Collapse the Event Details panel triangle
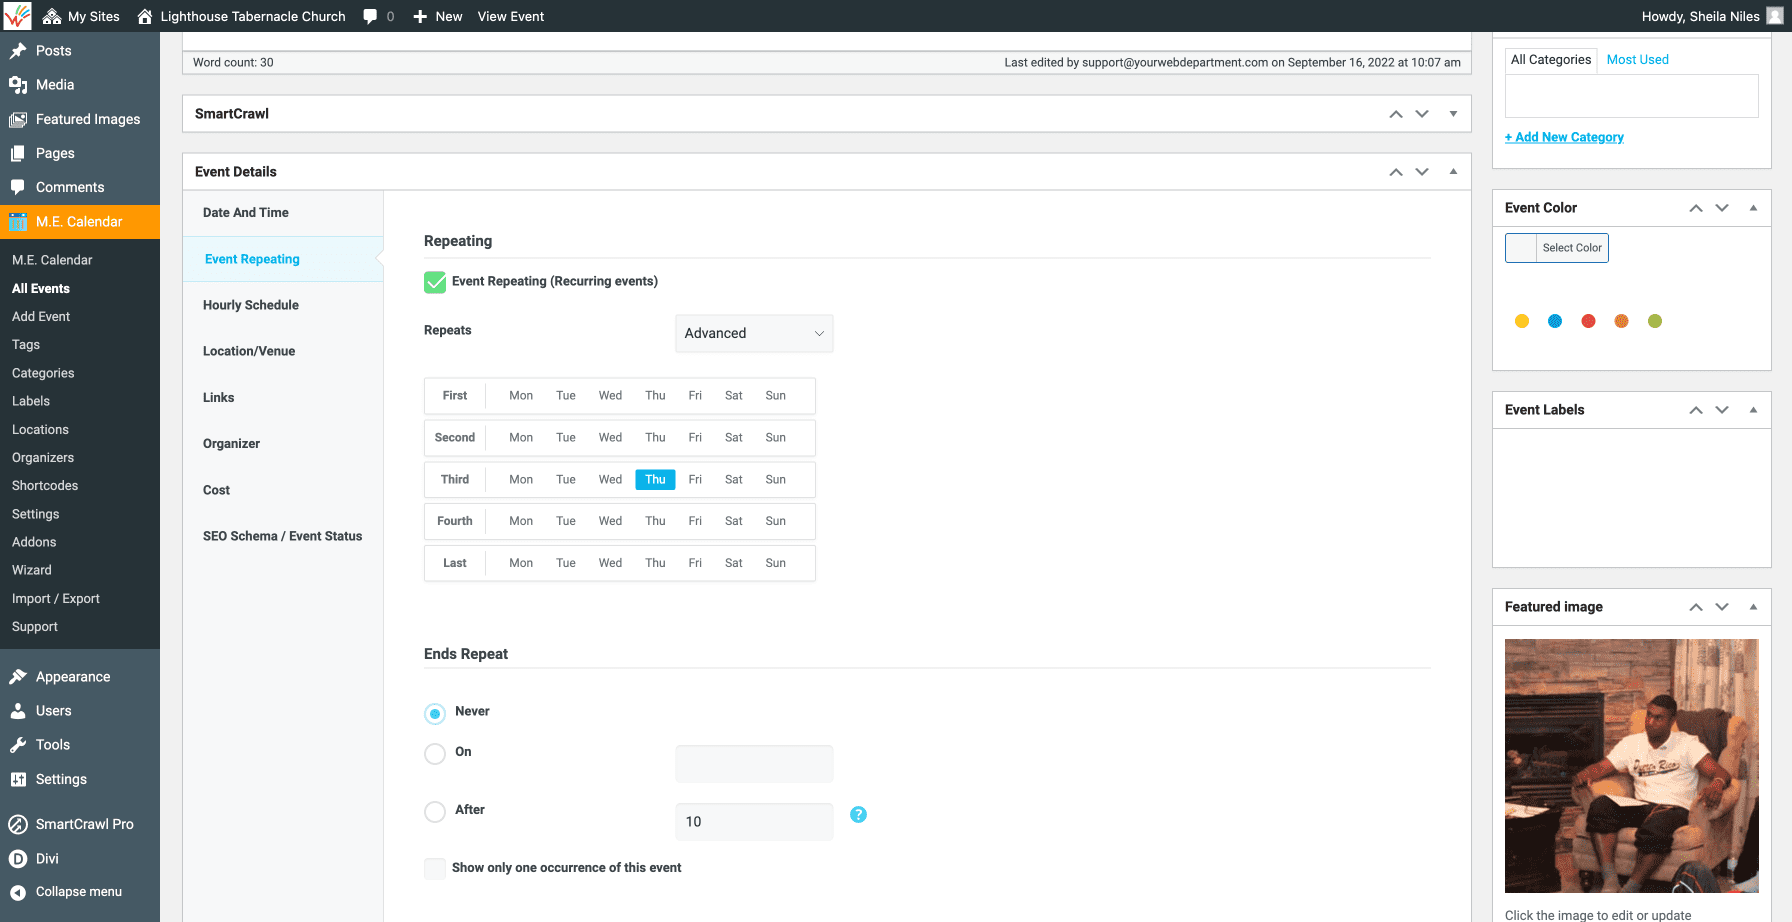Screen dimensions: 1792x922 click(x=1453, y=172)
